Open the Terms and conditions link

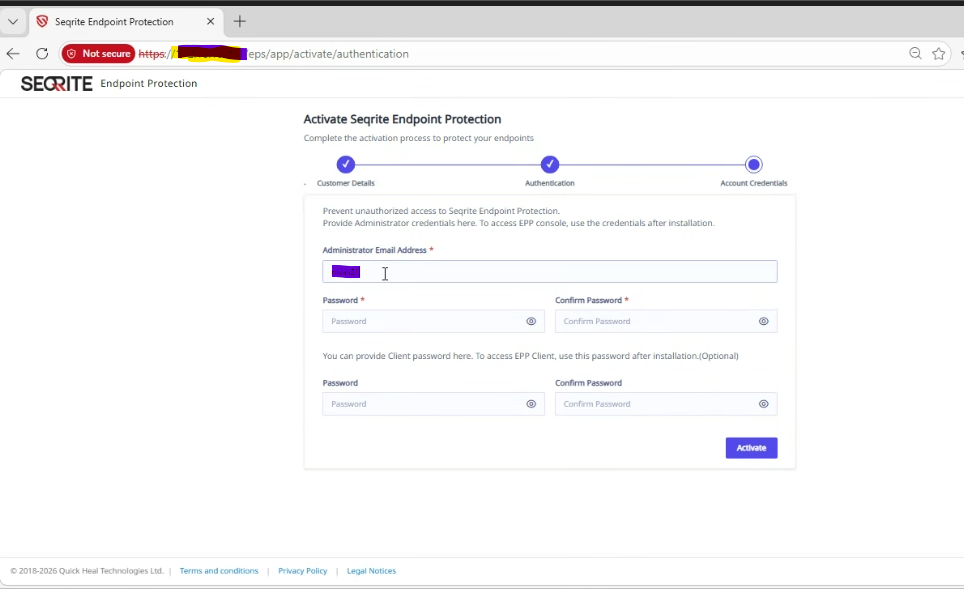click(219, 570)
